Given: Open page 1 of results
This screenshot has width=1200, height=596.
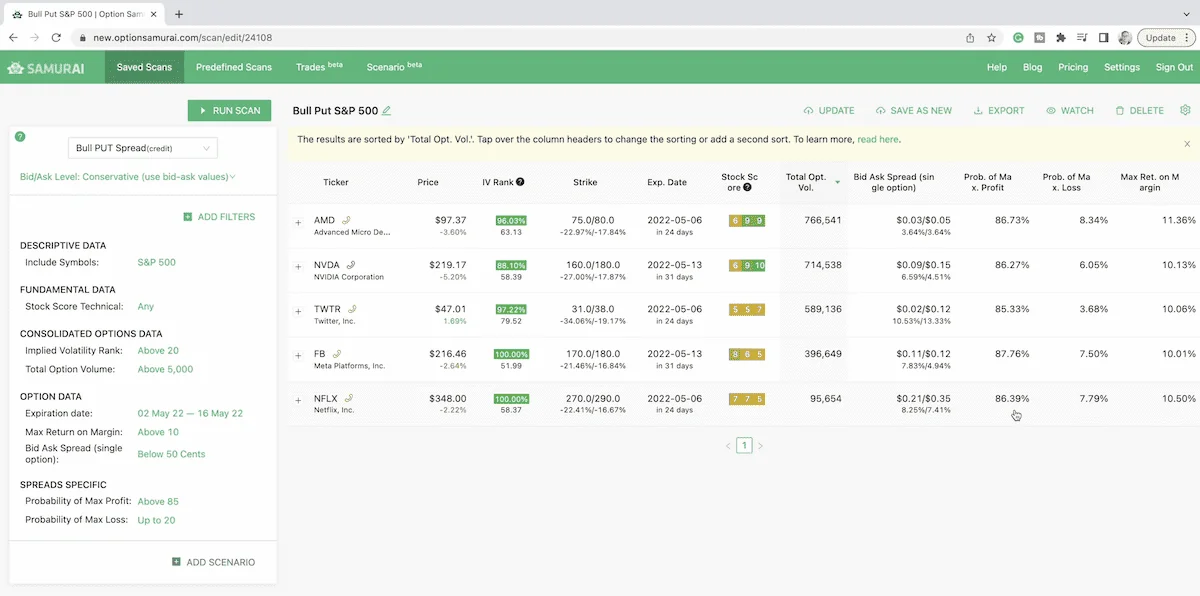Looking at the screenshot, I should [744, 446].
